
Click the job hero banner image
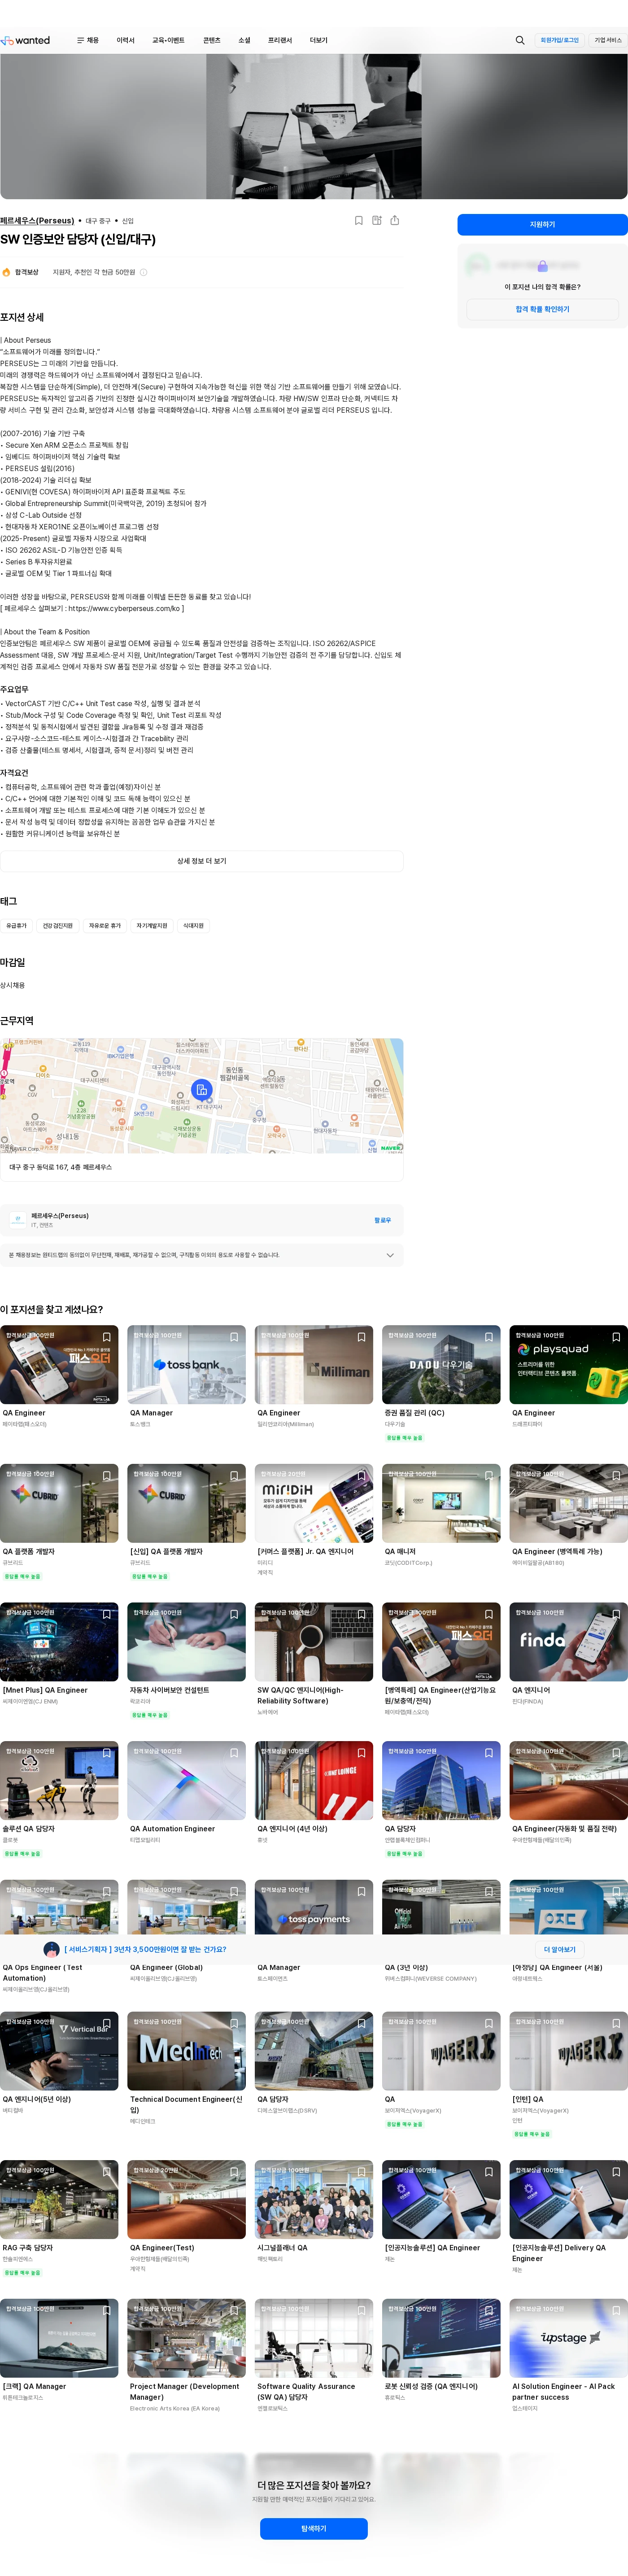(x=314, y=126)
